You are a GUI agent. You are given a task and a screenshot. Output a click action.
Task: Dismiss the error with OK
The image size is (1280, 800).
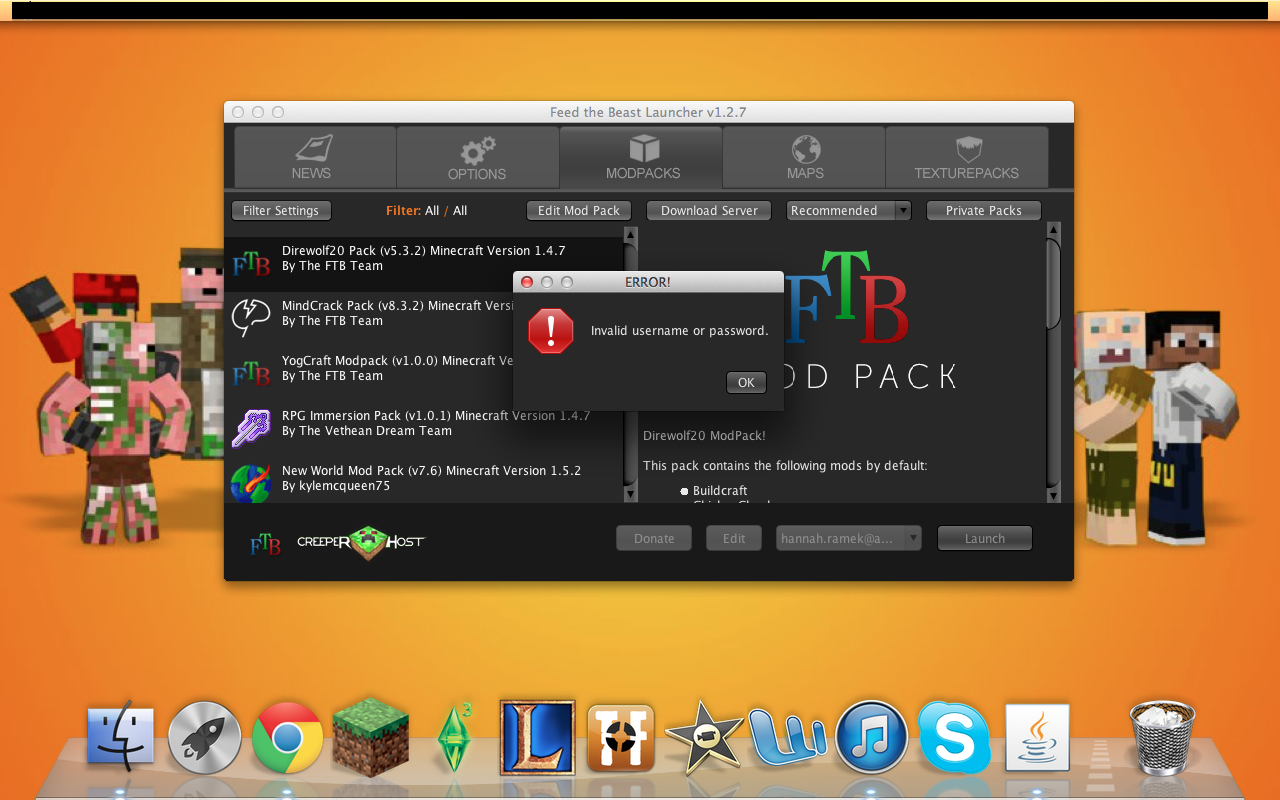(x=746, y=383)
